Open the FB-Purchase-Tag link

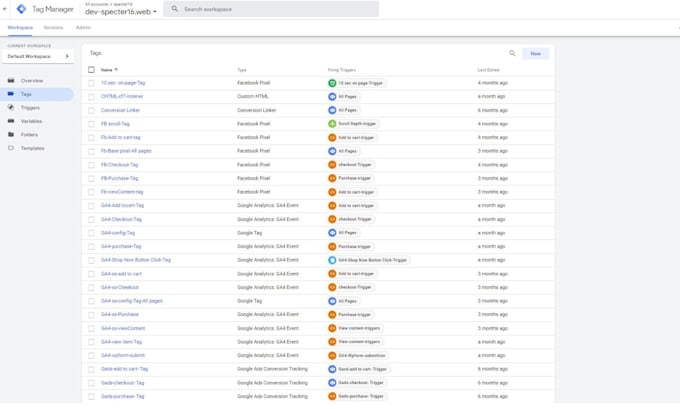click(x=119, y=178)
